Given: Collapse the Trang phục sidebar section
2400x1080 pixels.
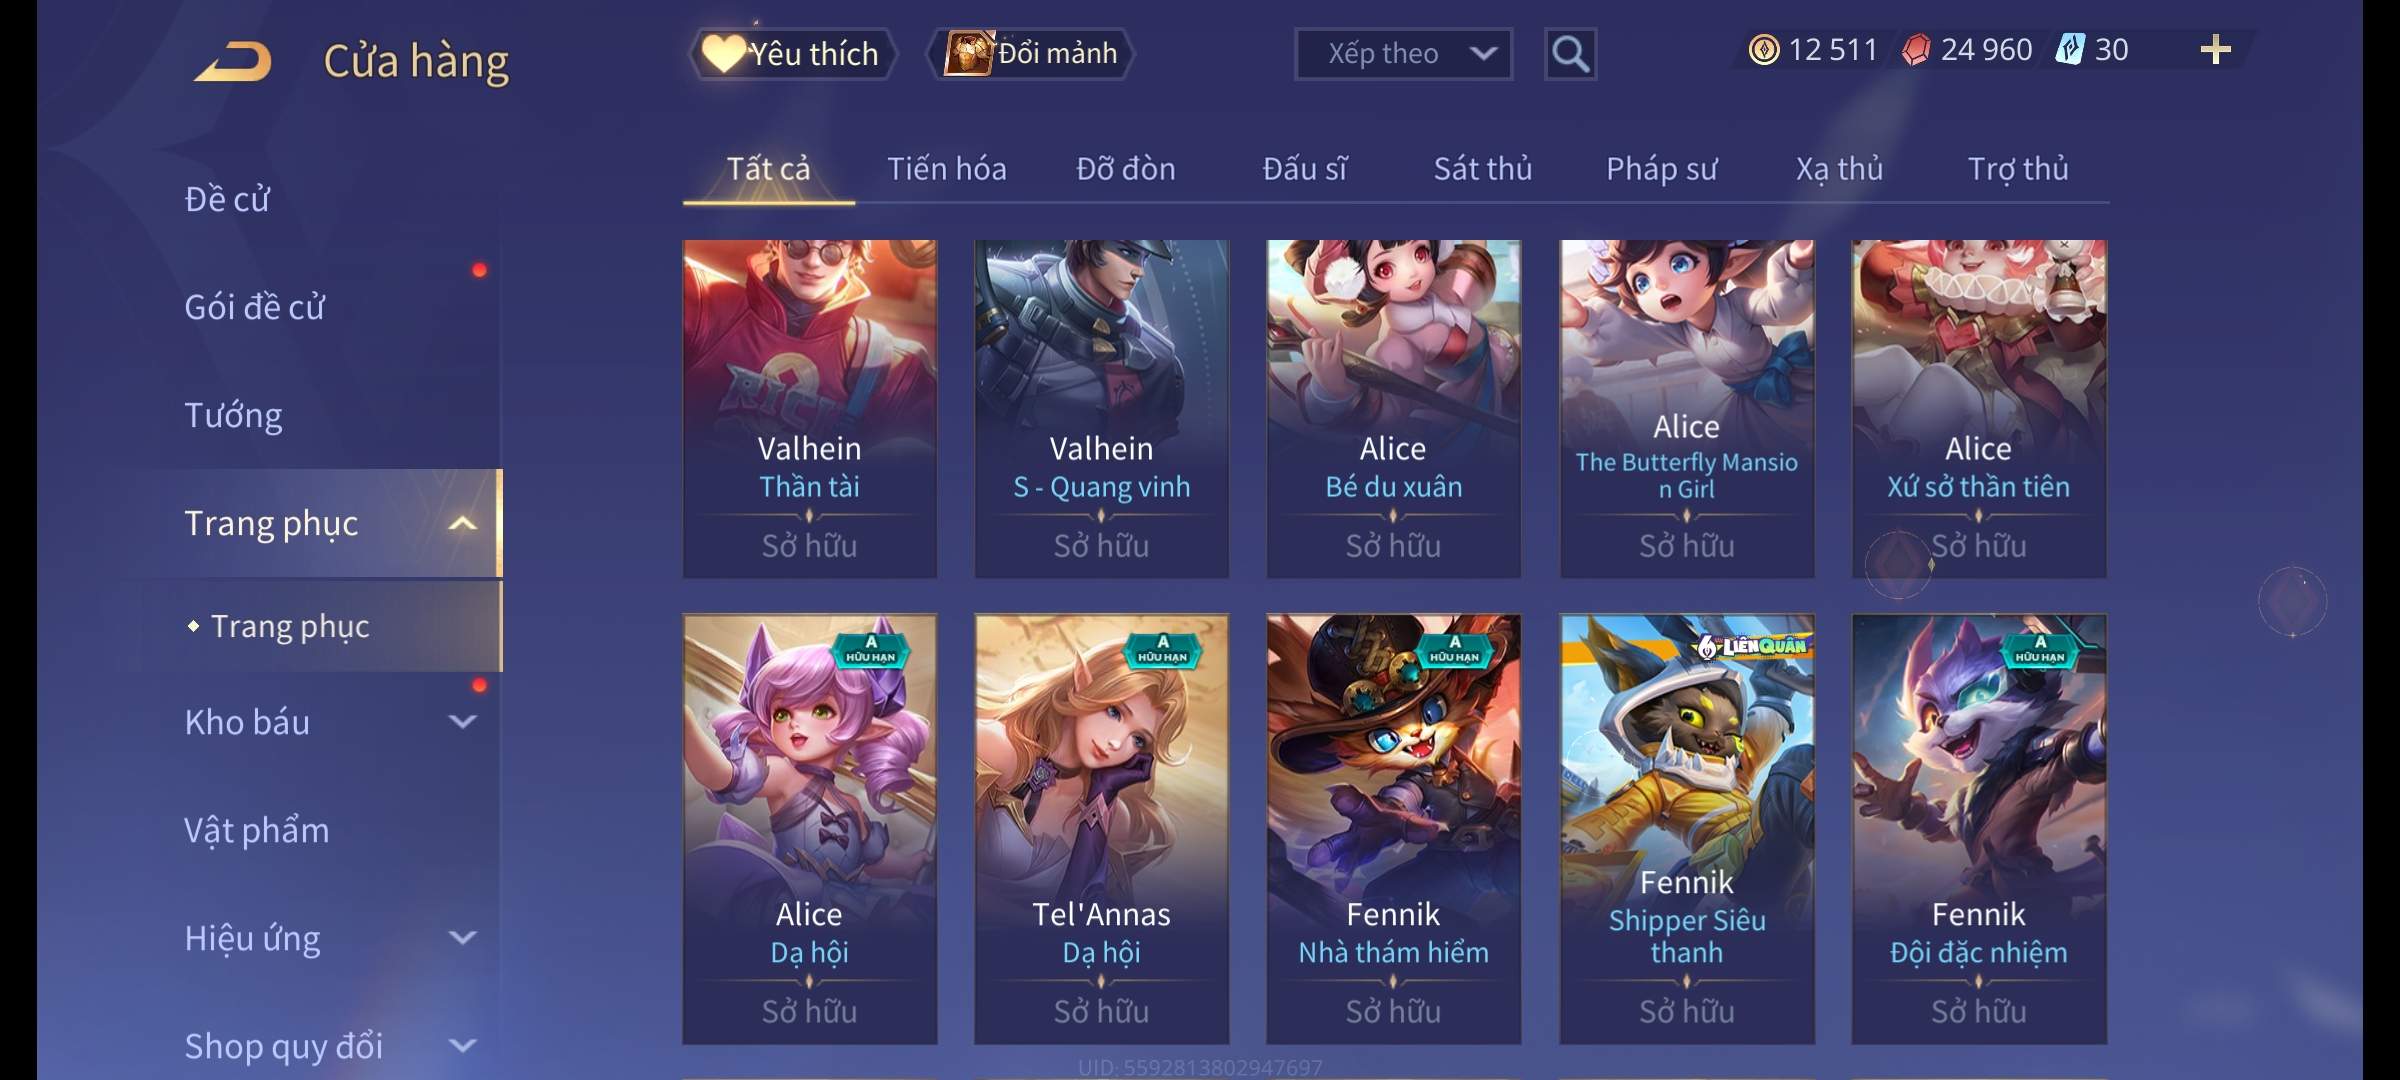Looking at the screenshot, I should [462, 523].
